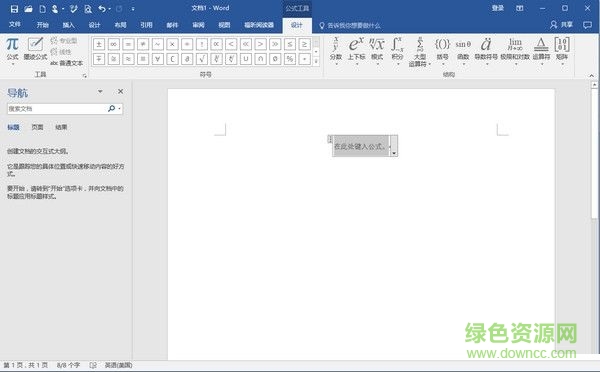Switch to the 福昕阅读器 tab
Viewport: 600px width, 372px height.
tap(259, 25)
